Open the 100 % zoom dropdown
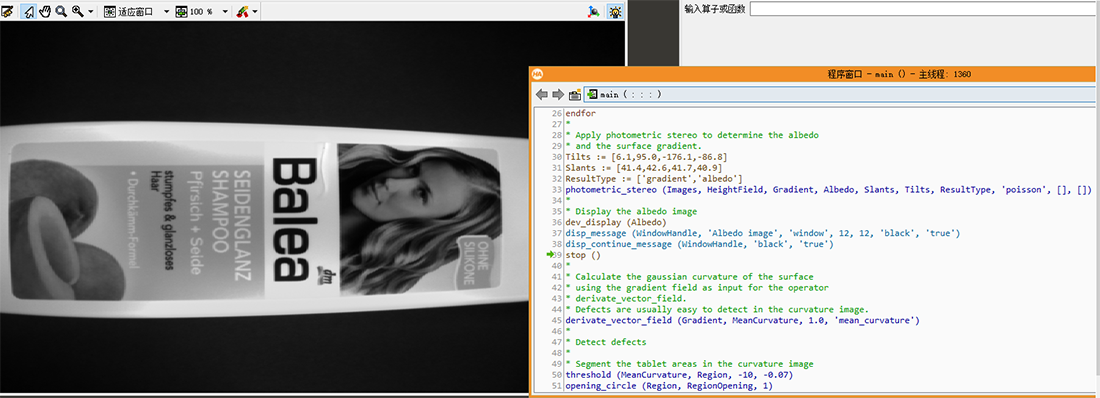Screen dimensions: 1100x398 [x=225, y=12]
